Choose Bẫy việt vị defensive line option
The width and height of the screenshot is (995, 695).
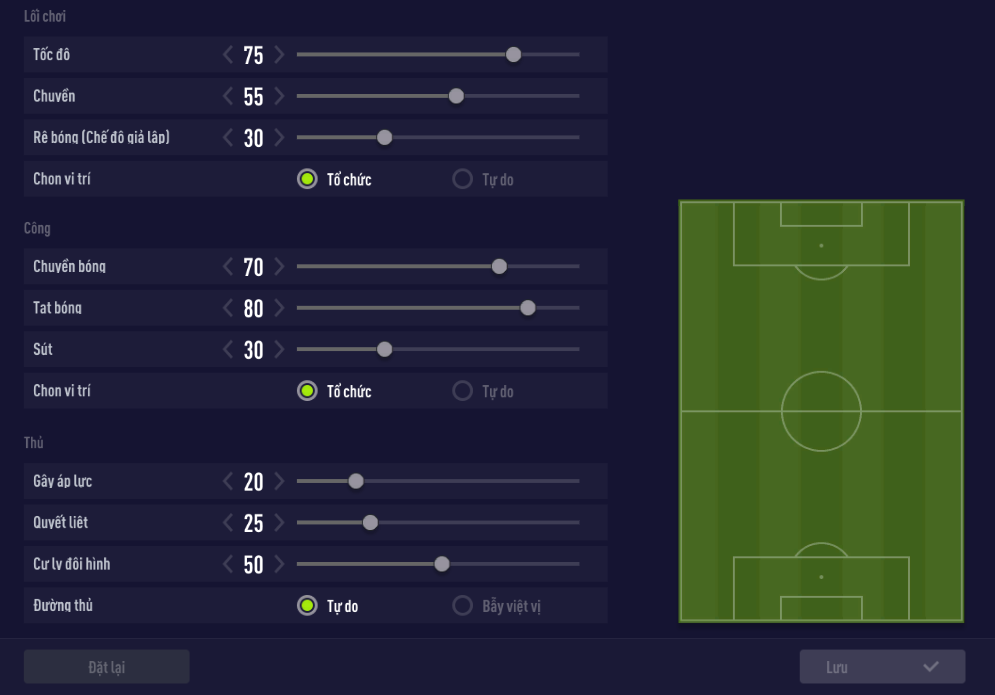(x=462, y=606)
